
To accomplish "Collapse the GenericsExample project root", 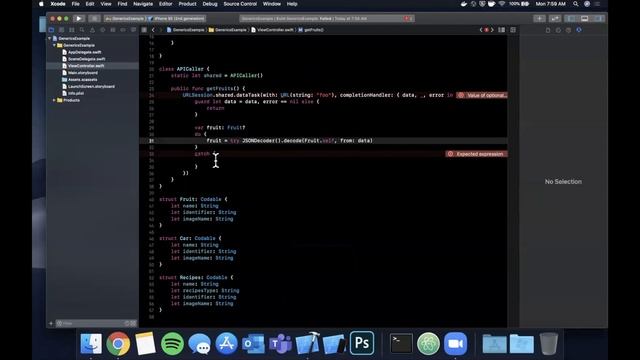I will point(50,38).
